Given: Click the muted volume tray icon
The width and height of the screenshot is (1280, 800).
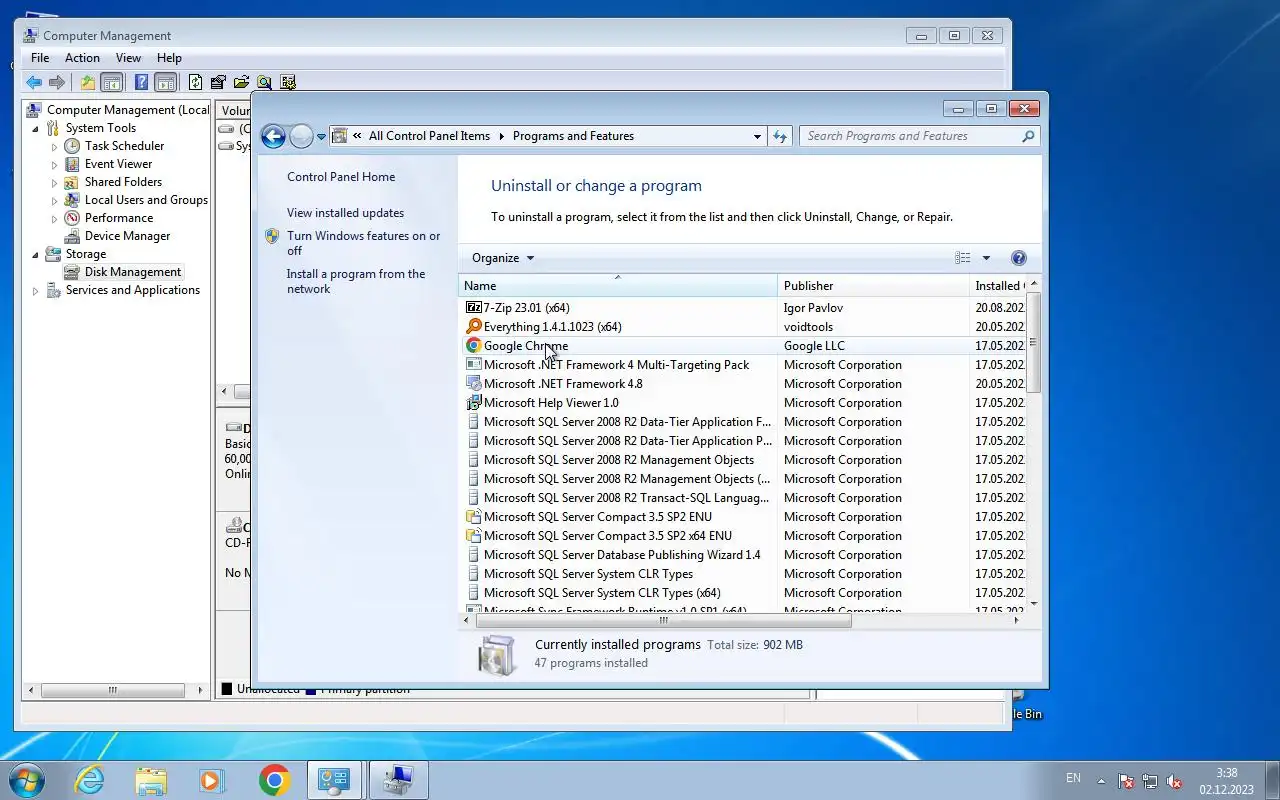Looking at the screenshot, I should [1175, 781].
